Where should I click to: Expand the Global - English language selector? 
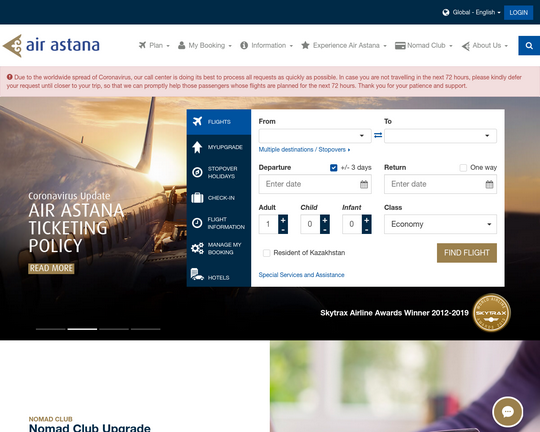[476, 12]
